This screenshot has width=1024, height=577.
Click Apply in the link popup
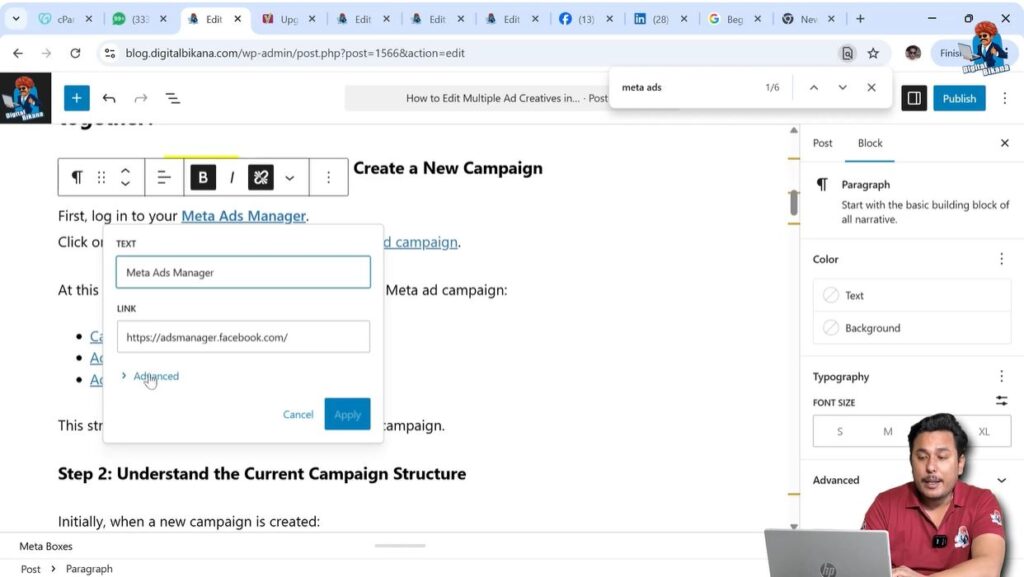coord(347,413)
